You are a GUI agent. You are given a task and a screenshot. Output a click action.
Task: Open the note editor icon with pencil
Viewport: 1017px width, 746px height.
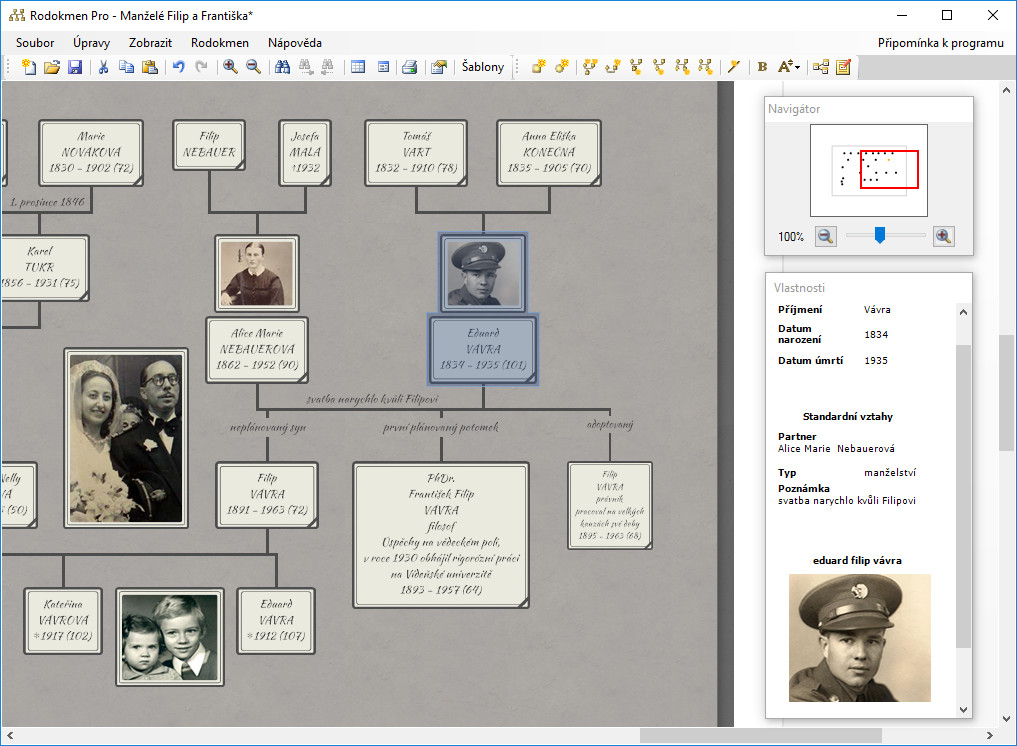point(843,67)
